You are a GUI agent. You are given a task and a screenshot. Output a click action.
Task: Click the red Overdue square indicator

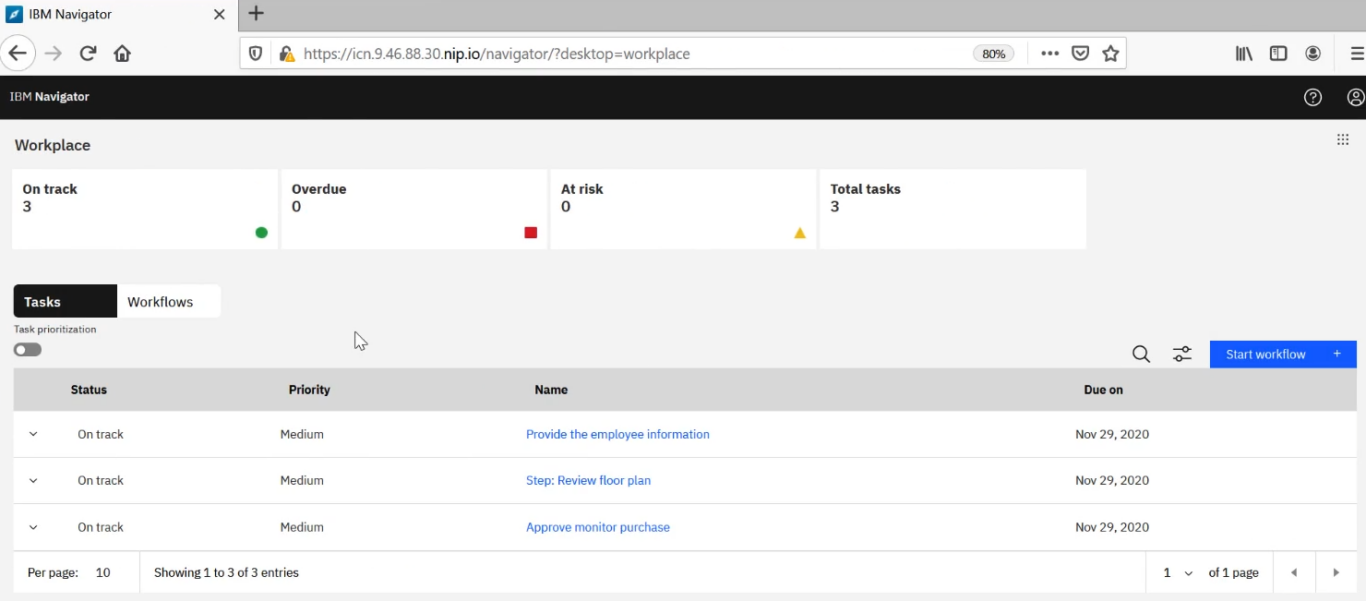(x=531, y=233)
